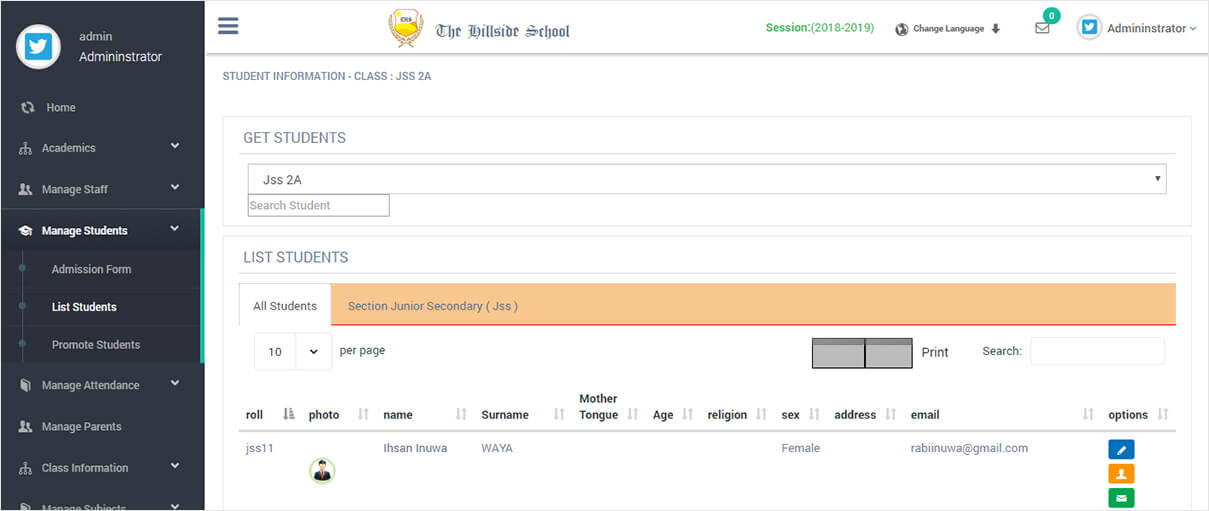The height and width of the screenshot is (511, 1209).
Task: Click the globe icon beside Change Language
Action: pyautogui.click(x=902, y=29)
